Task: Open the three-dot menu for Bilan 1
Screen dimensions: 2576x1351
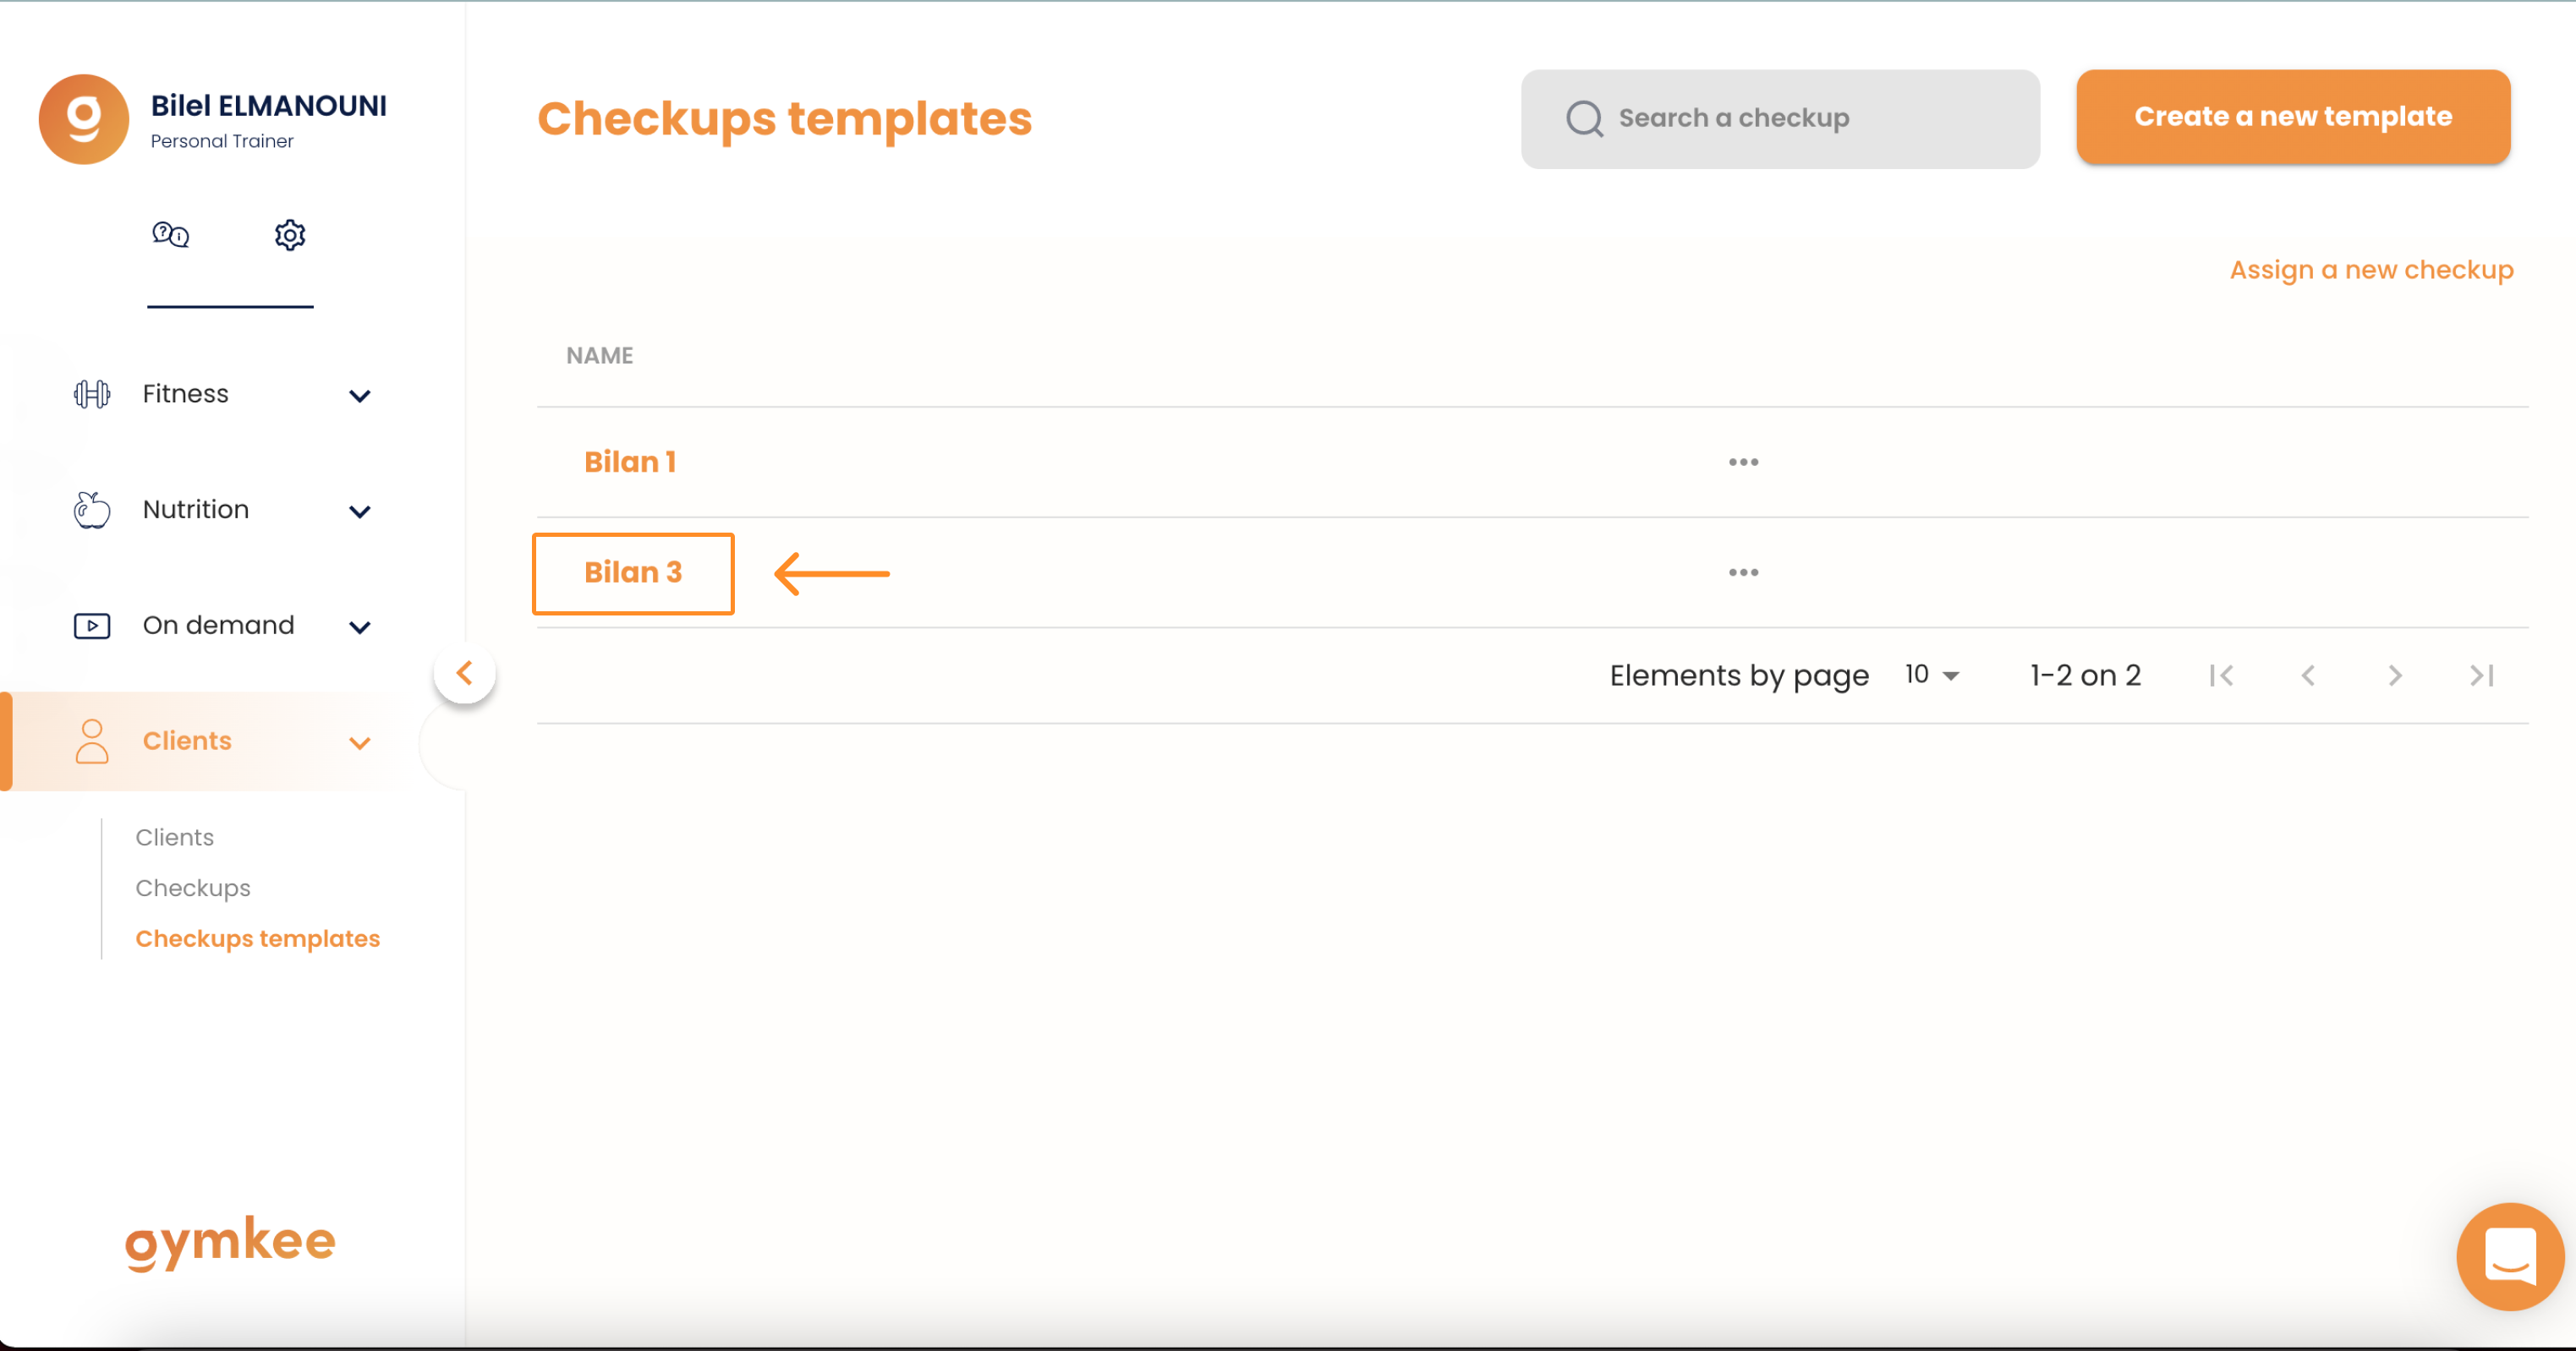Action: point(1743,462)
